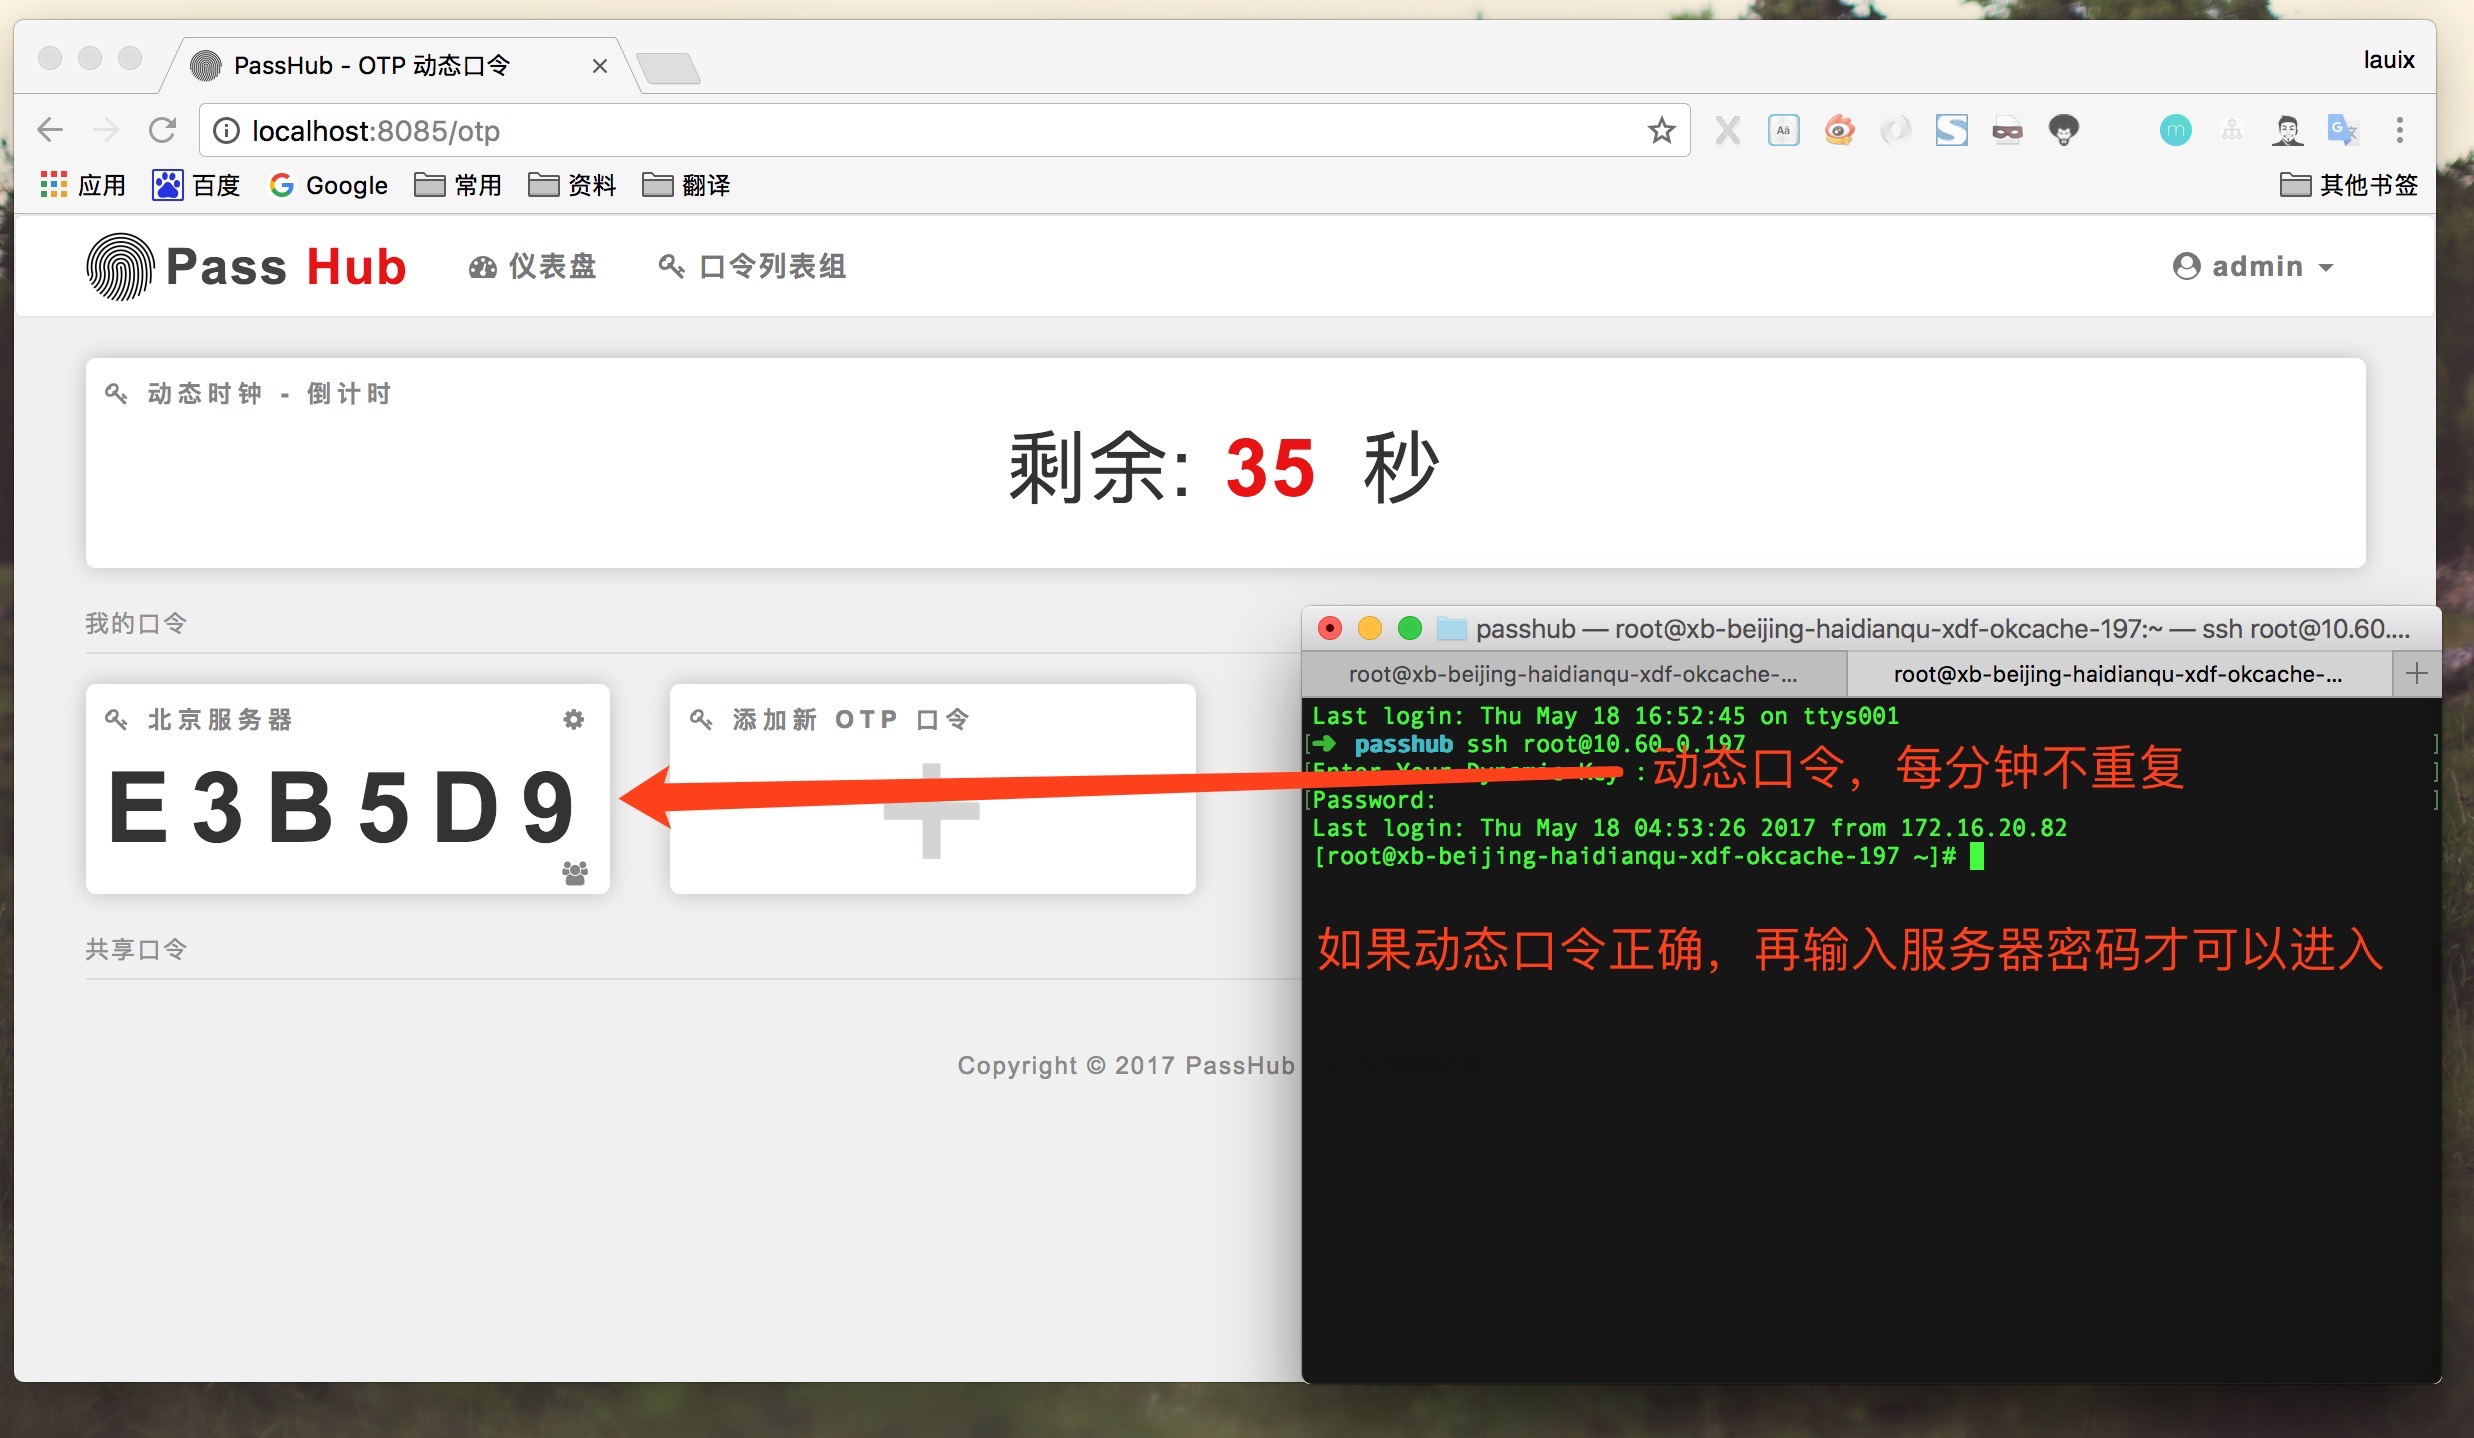The image size is (2474, 1438).
Task: Click the faded swirl extension icon
Action: coord(1895,130)
